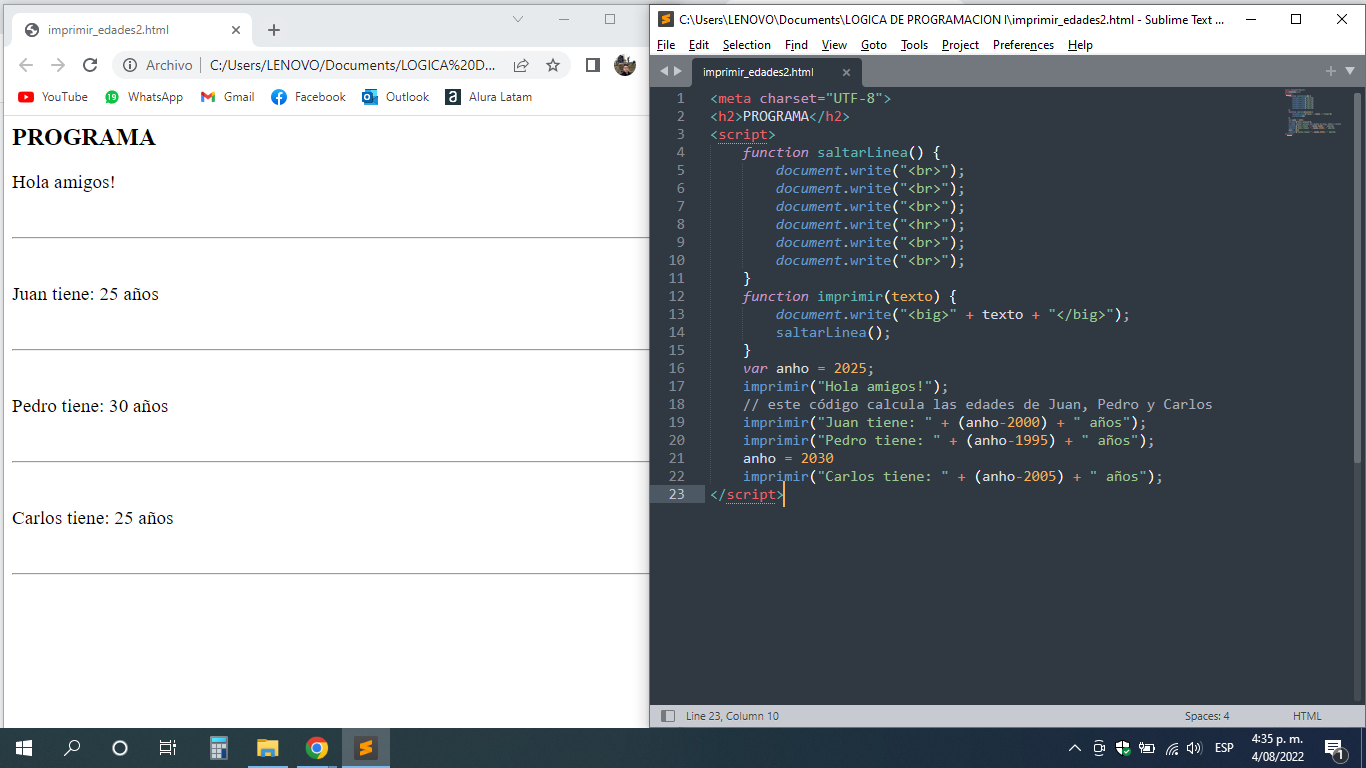Toggle the sidebar icon in Sublime status bar
This screenshot has height=768, width=1366.
pos(668,716)
